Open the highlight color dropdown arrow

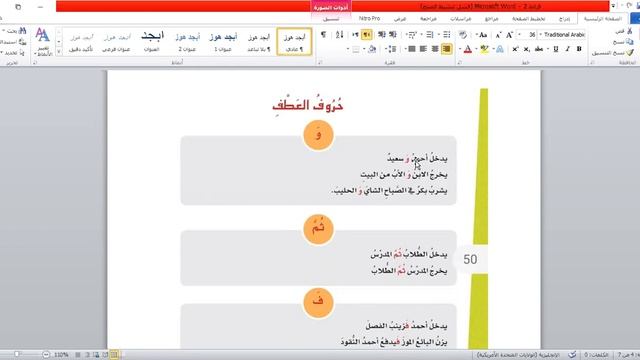[477, 49]
